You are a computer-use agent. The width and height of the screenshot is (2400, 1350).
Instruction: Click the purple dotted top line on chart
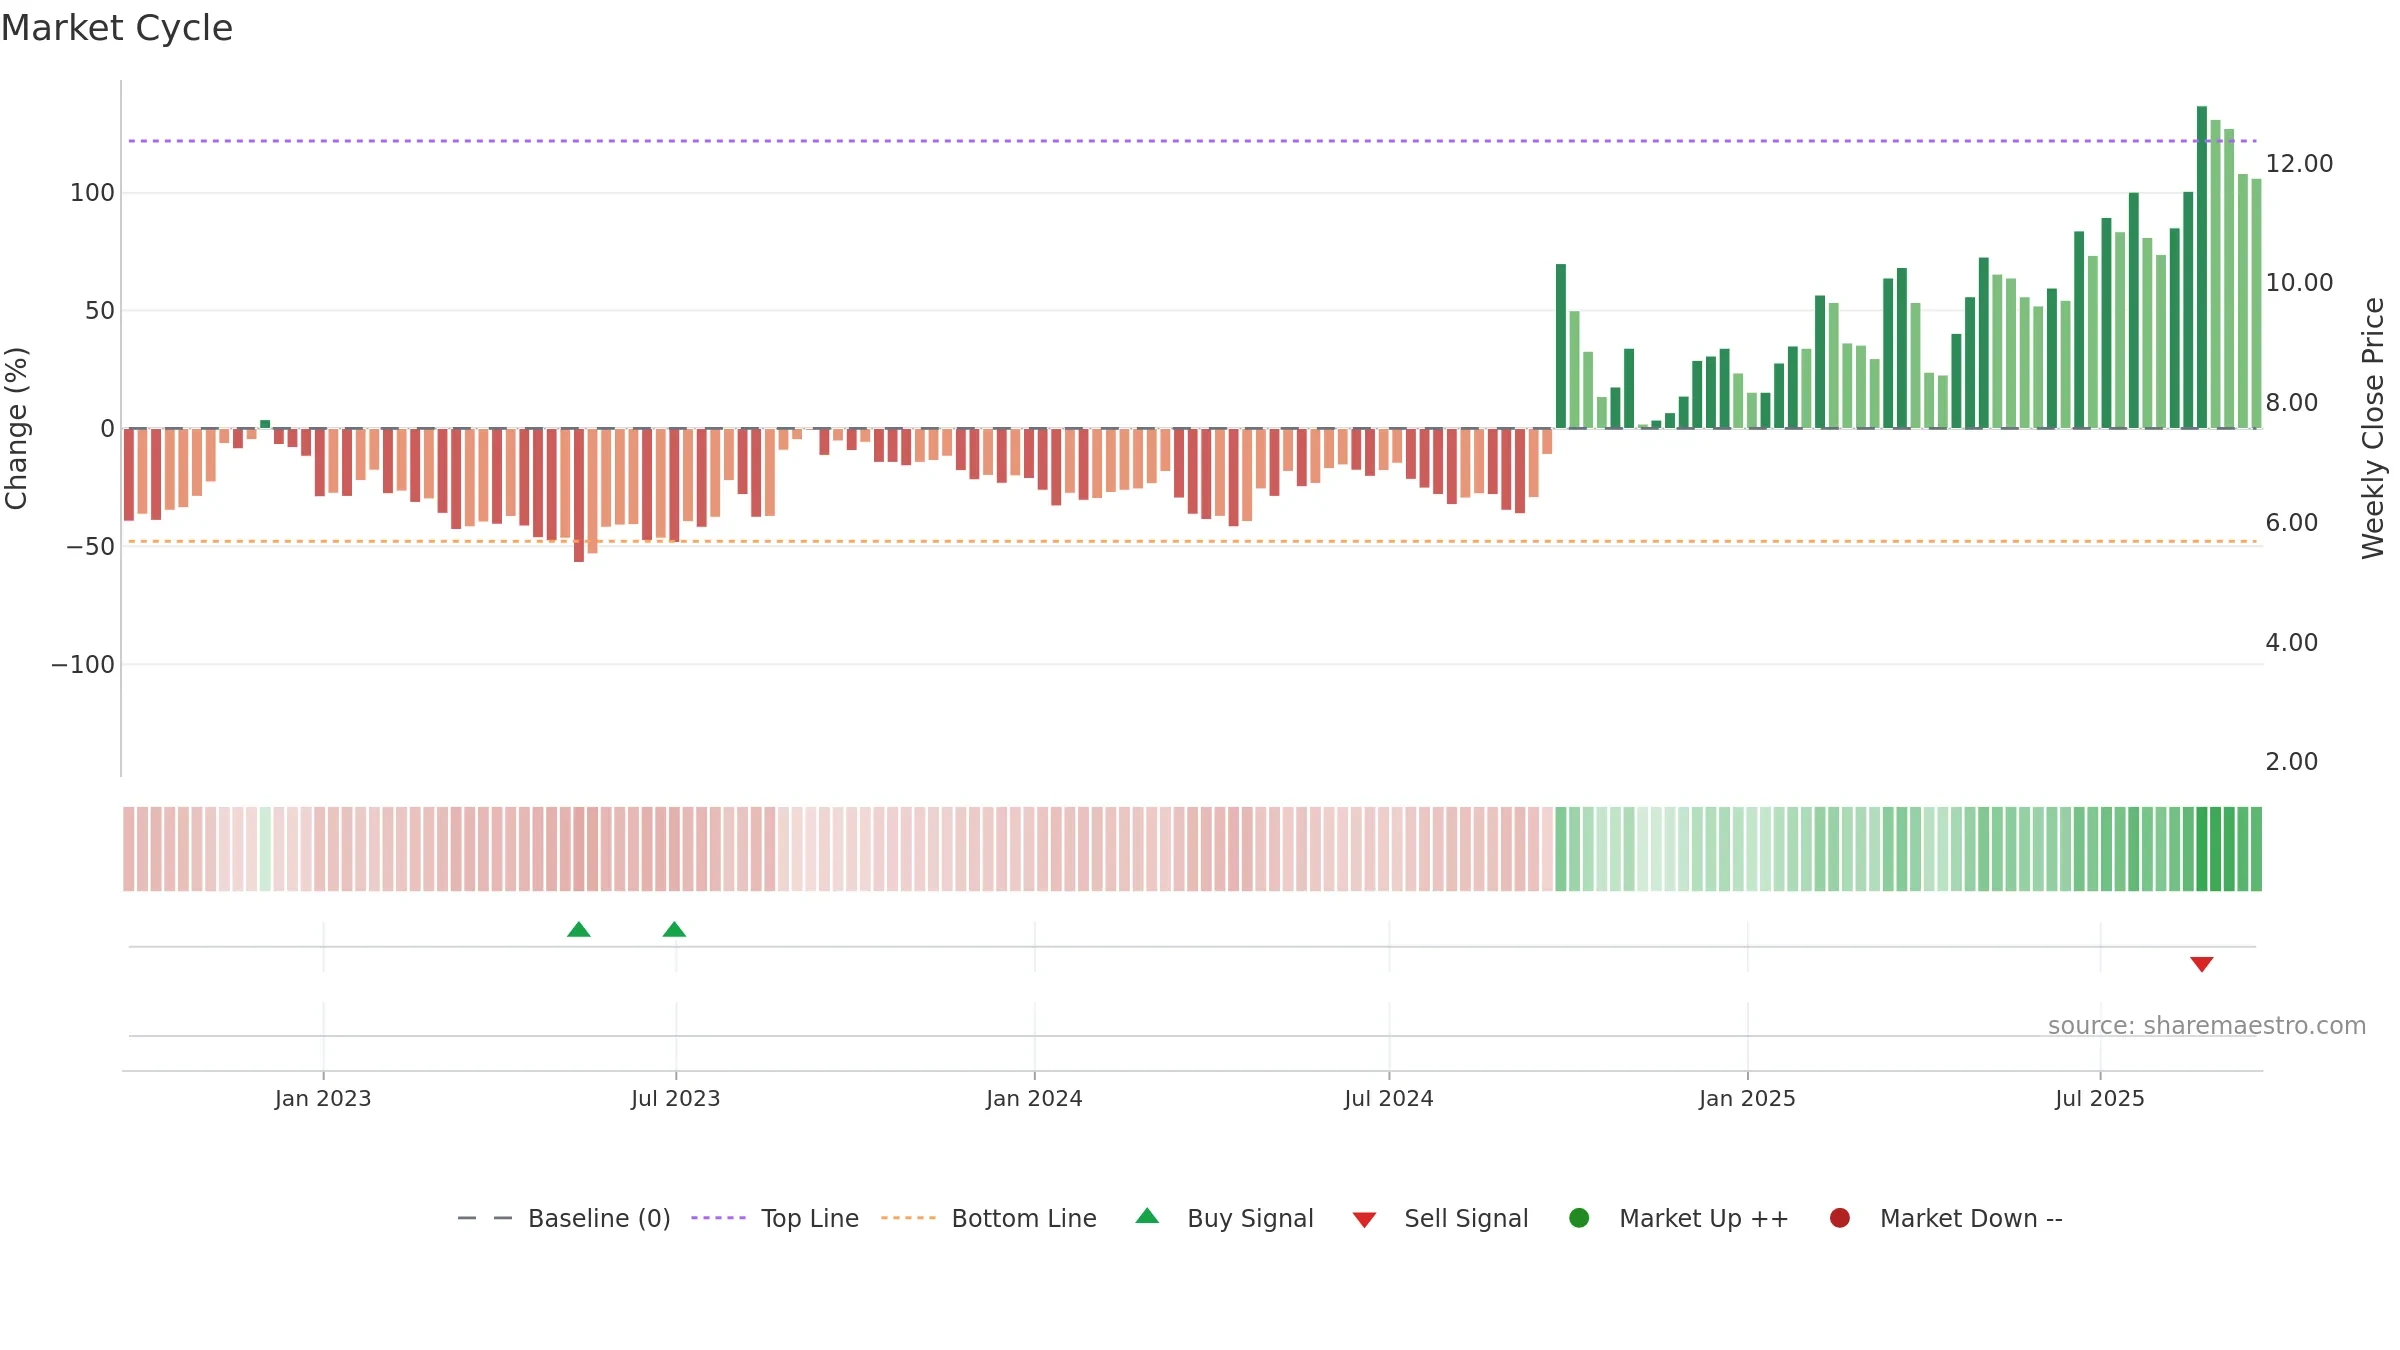(1192, 141)
